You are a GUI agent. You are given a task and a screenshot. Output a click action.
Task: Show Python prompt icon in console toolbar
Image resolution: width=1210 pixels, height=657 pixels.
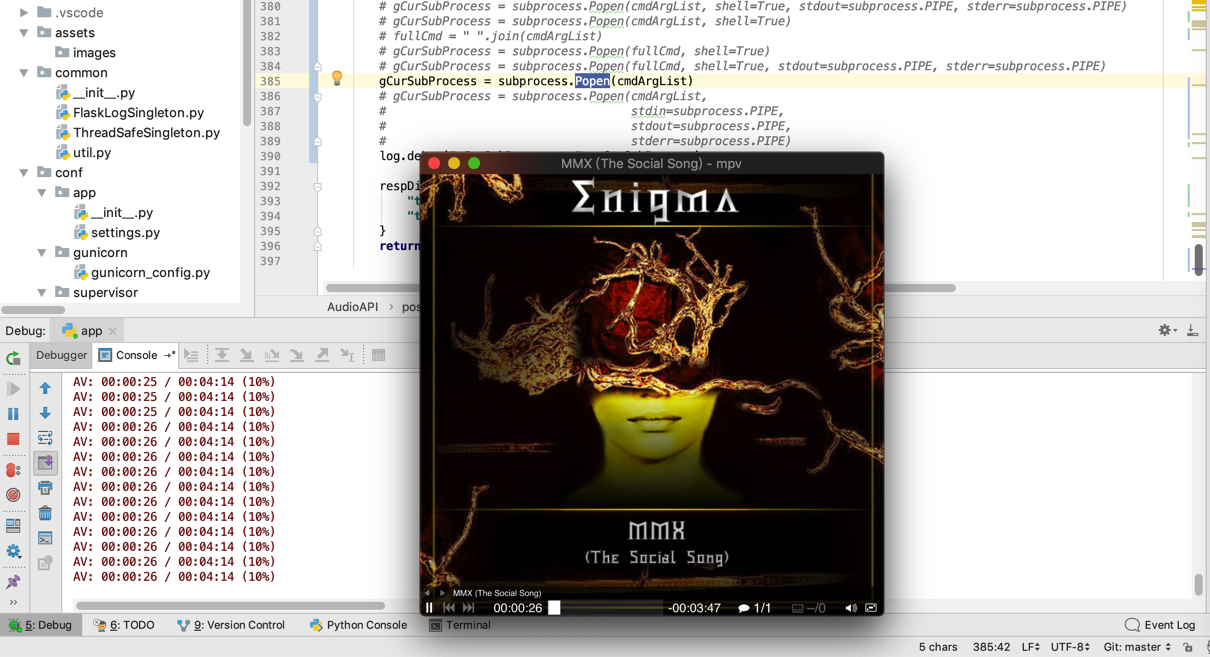(45, 538)
